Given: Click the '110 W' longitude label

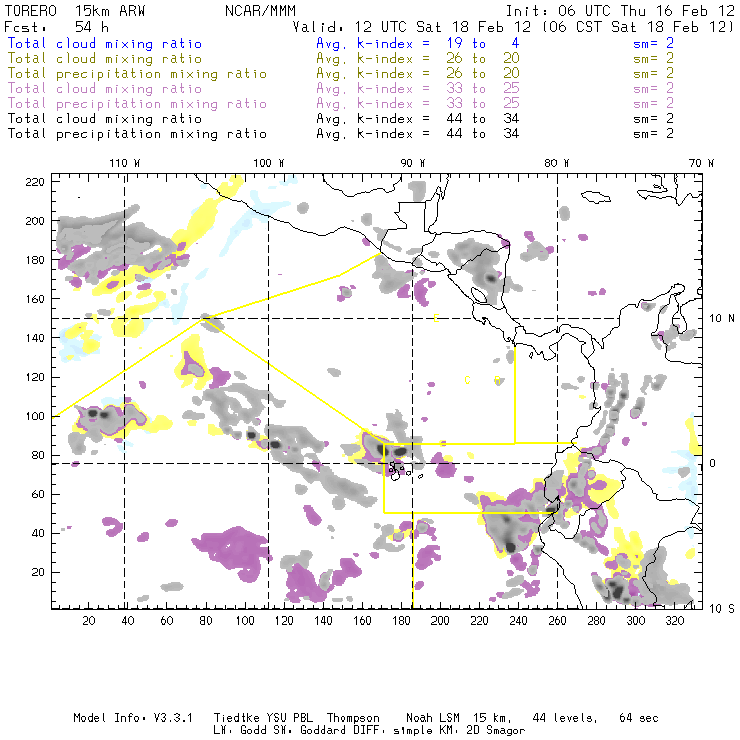Looking at the screenshot, I should (x=125, y=163).
